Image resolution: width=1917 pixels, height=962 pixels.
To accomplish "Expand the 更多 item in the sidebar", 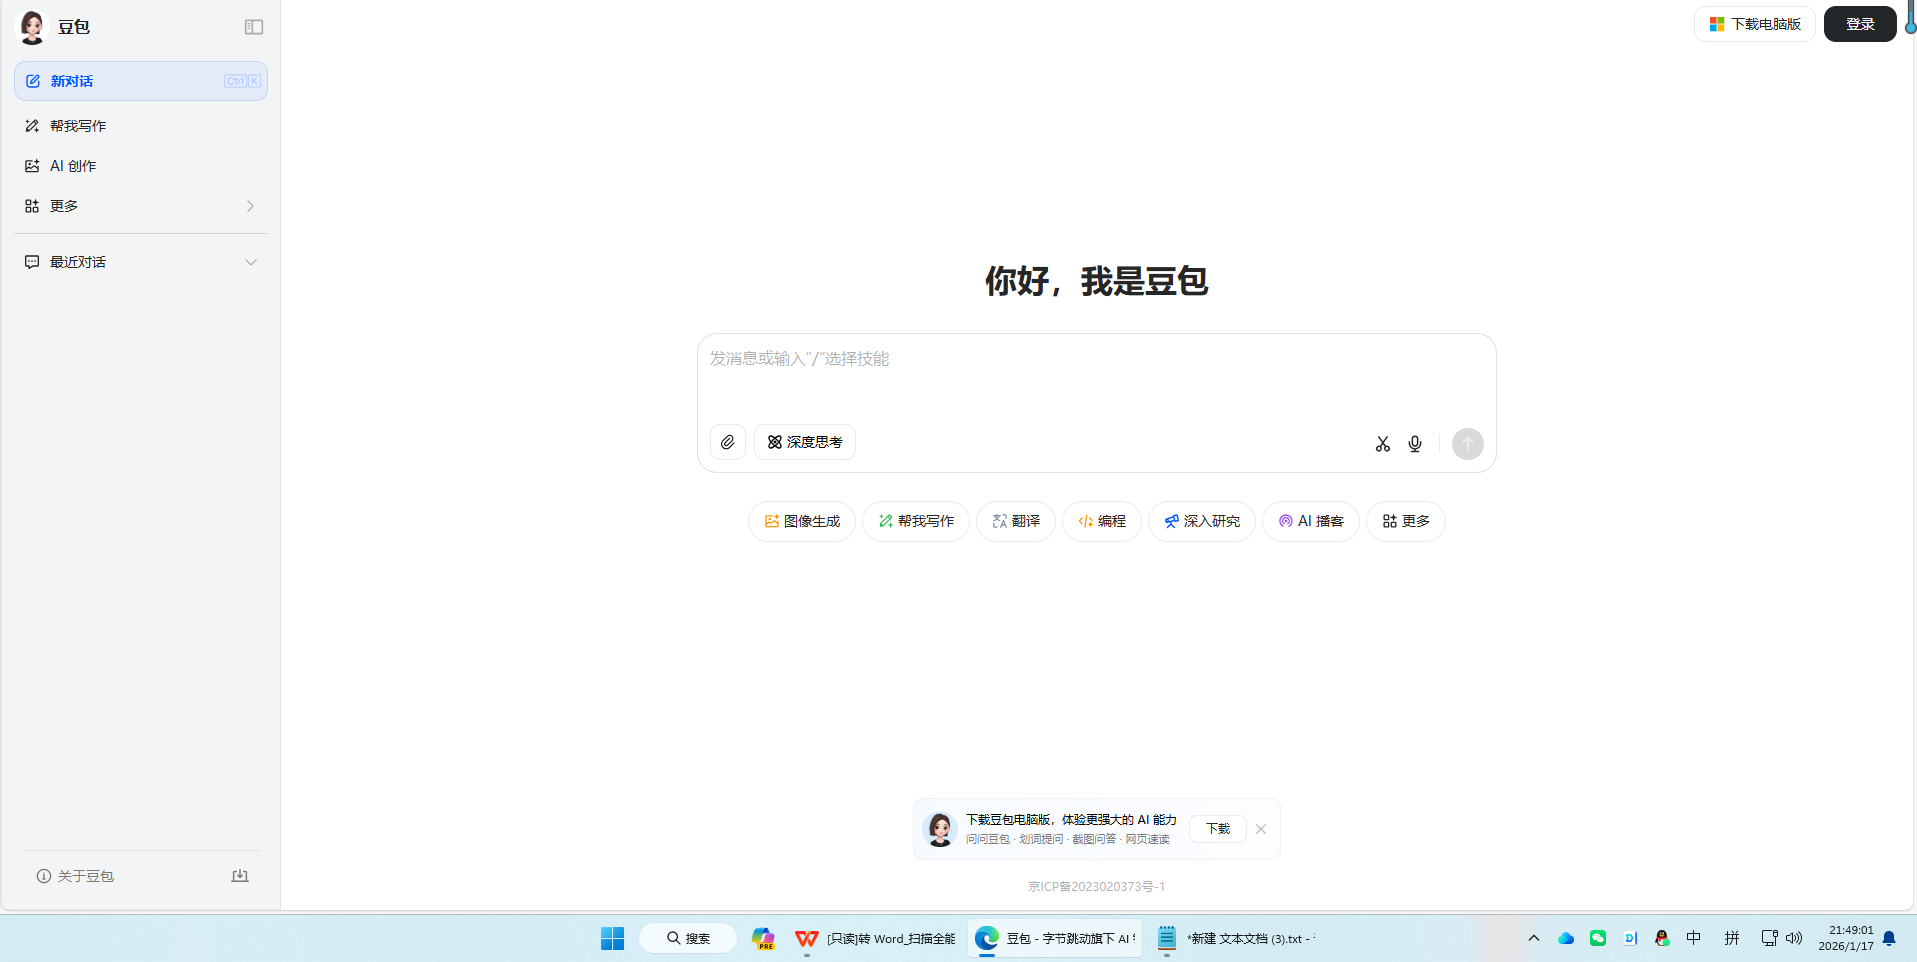I will (x=140, y=205).
